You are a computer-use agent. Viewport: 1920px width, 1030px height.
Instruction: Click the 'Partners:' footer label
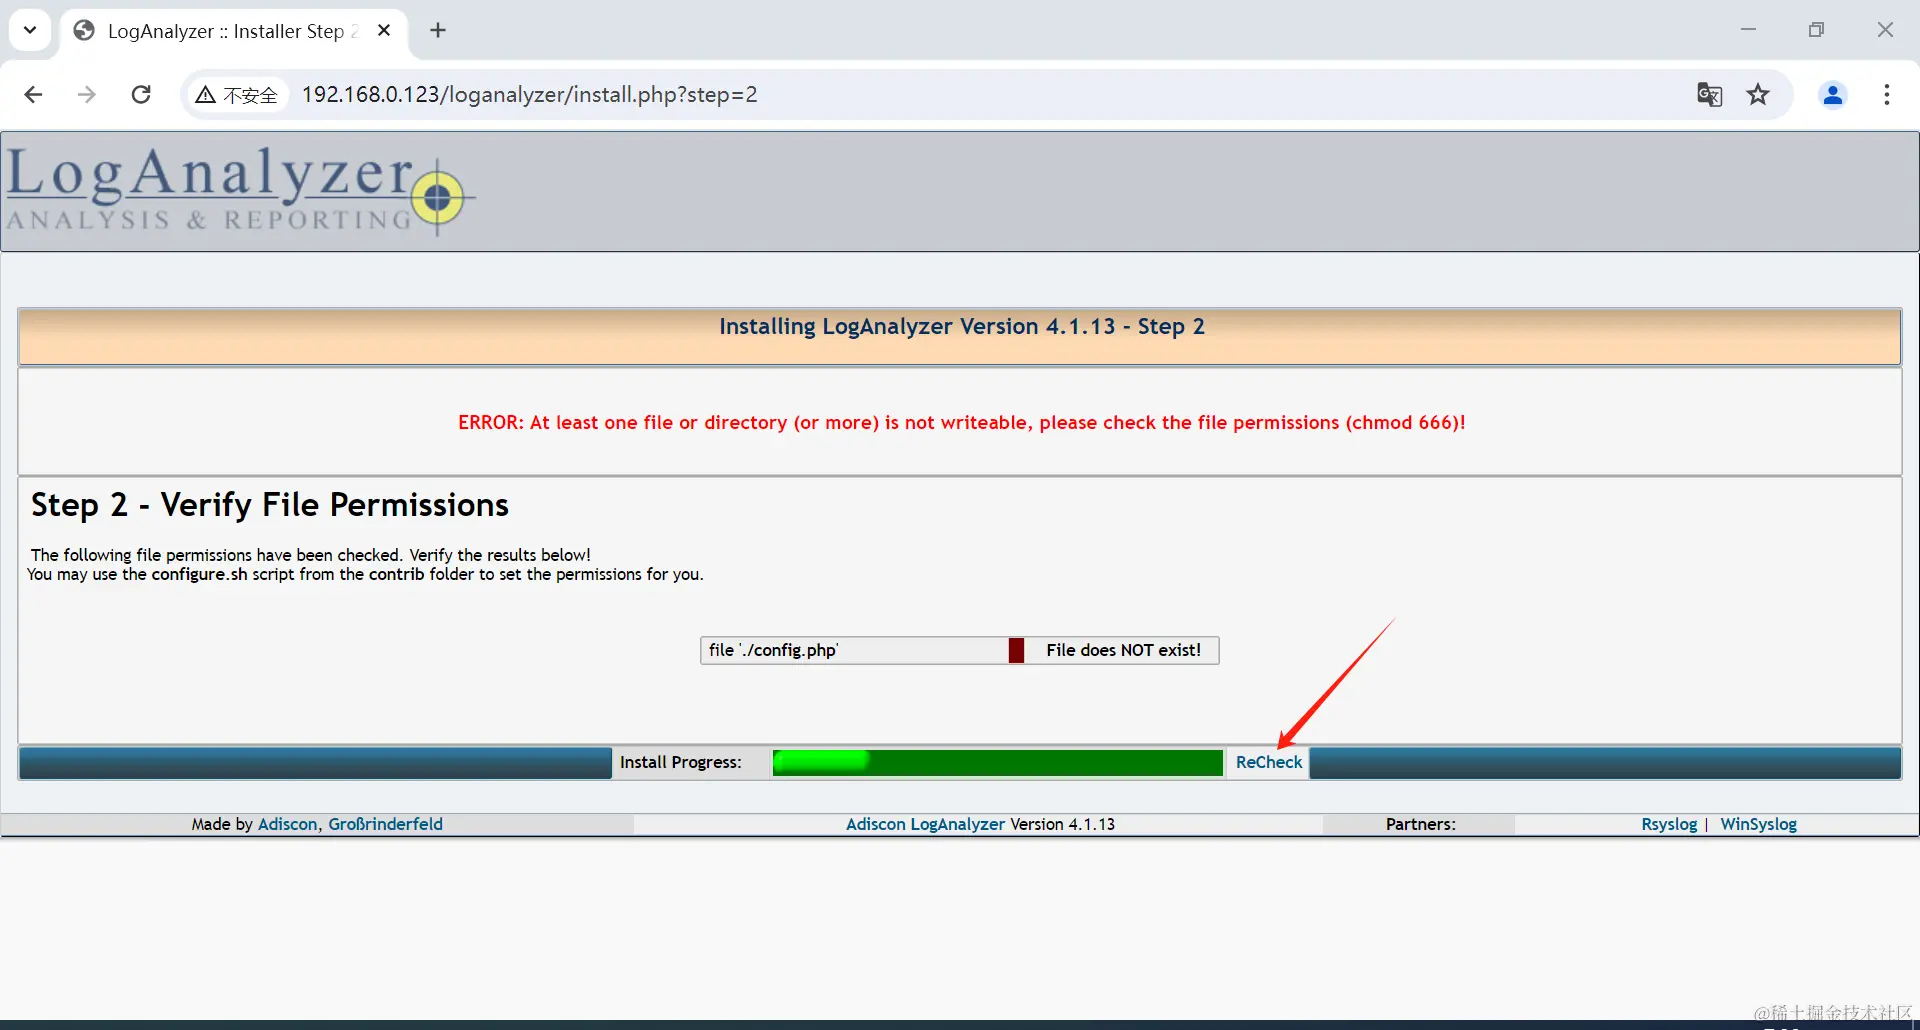pos(1420,824)
